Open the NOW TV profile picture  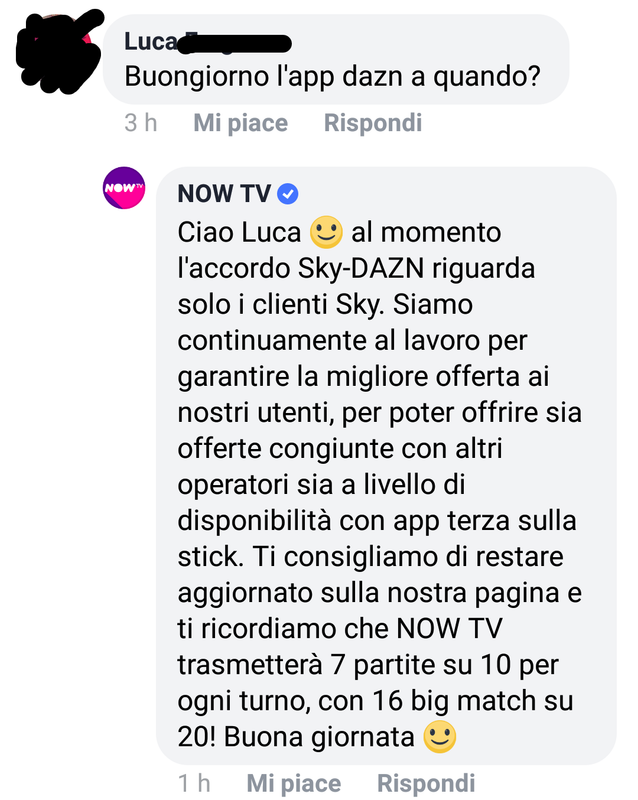[x=124, y=188]
